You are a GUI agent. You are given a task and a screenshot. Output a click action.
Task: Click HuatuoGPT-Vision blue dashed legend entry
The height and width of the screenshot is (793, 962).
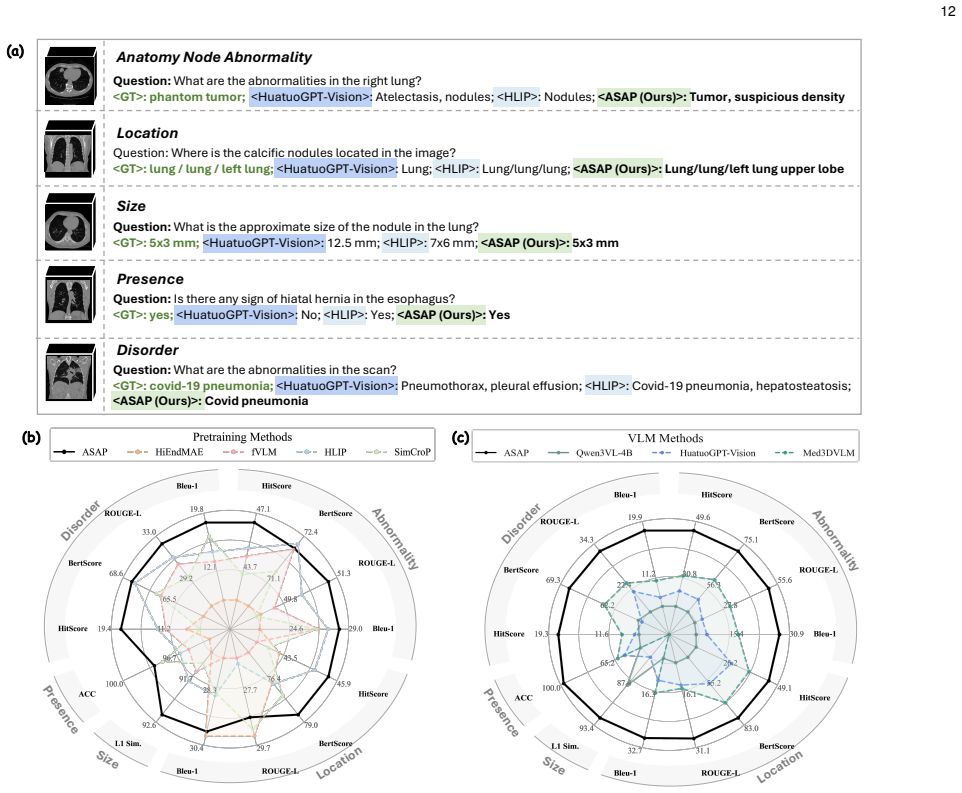click(x=703, y=453)
